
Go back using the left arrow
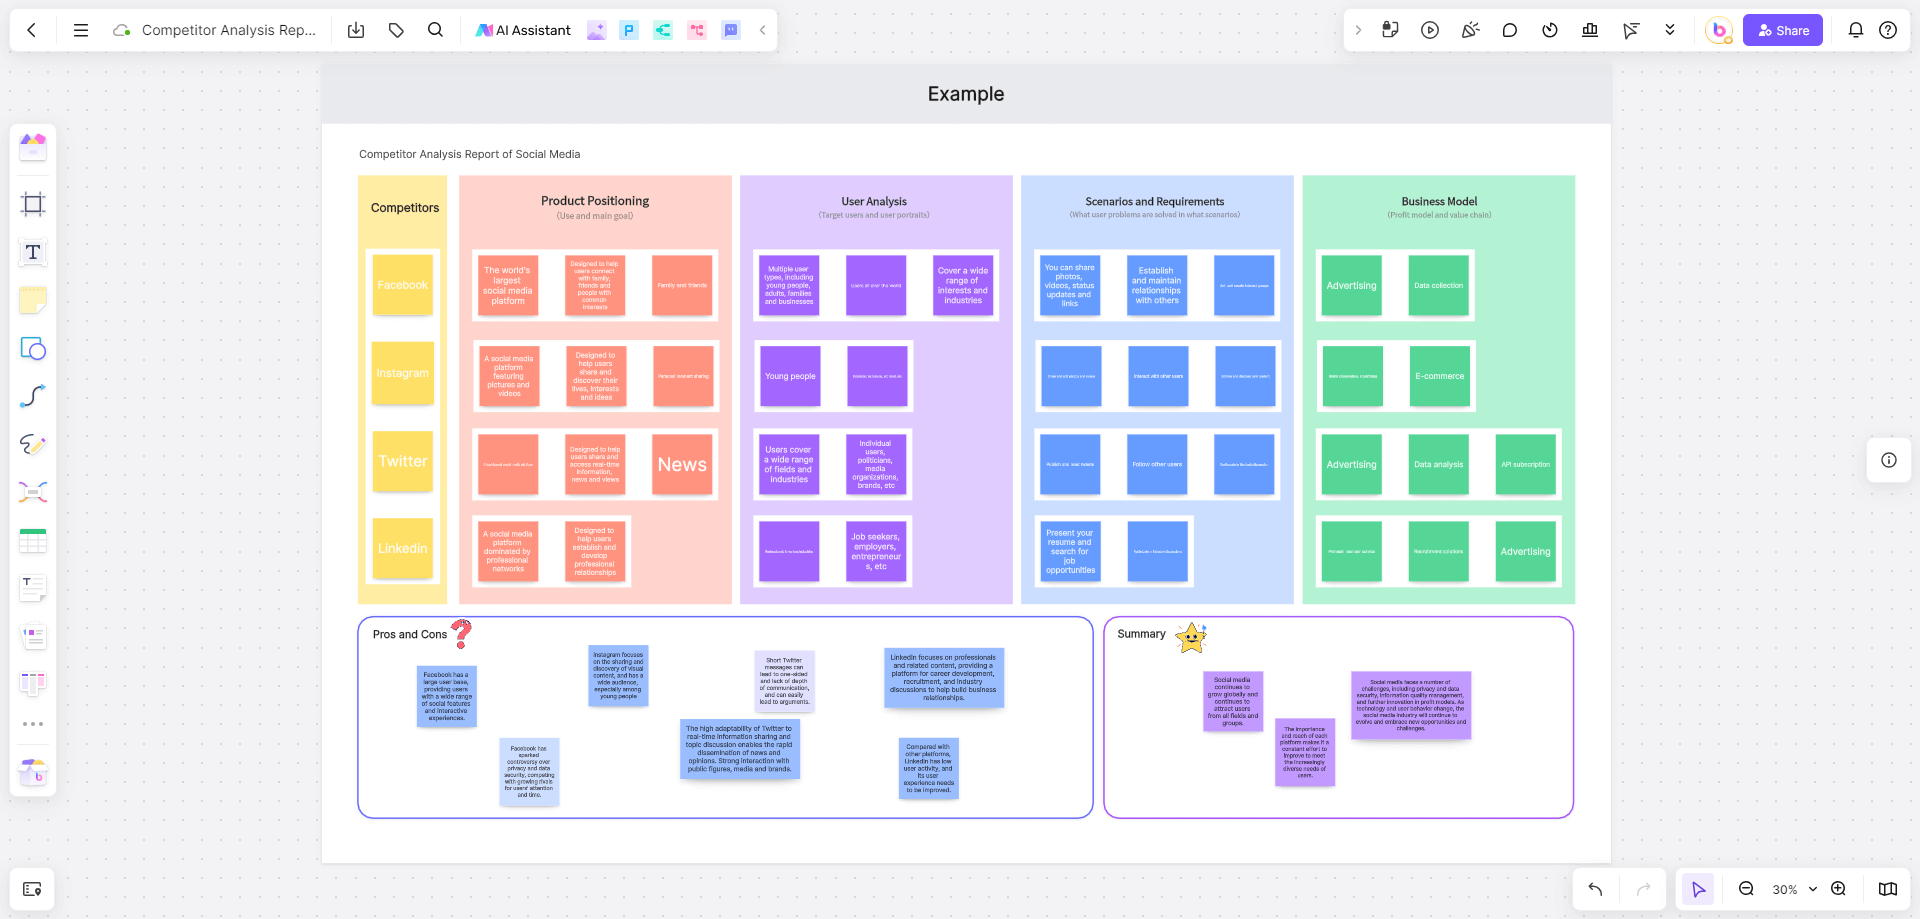coord(32,30)
